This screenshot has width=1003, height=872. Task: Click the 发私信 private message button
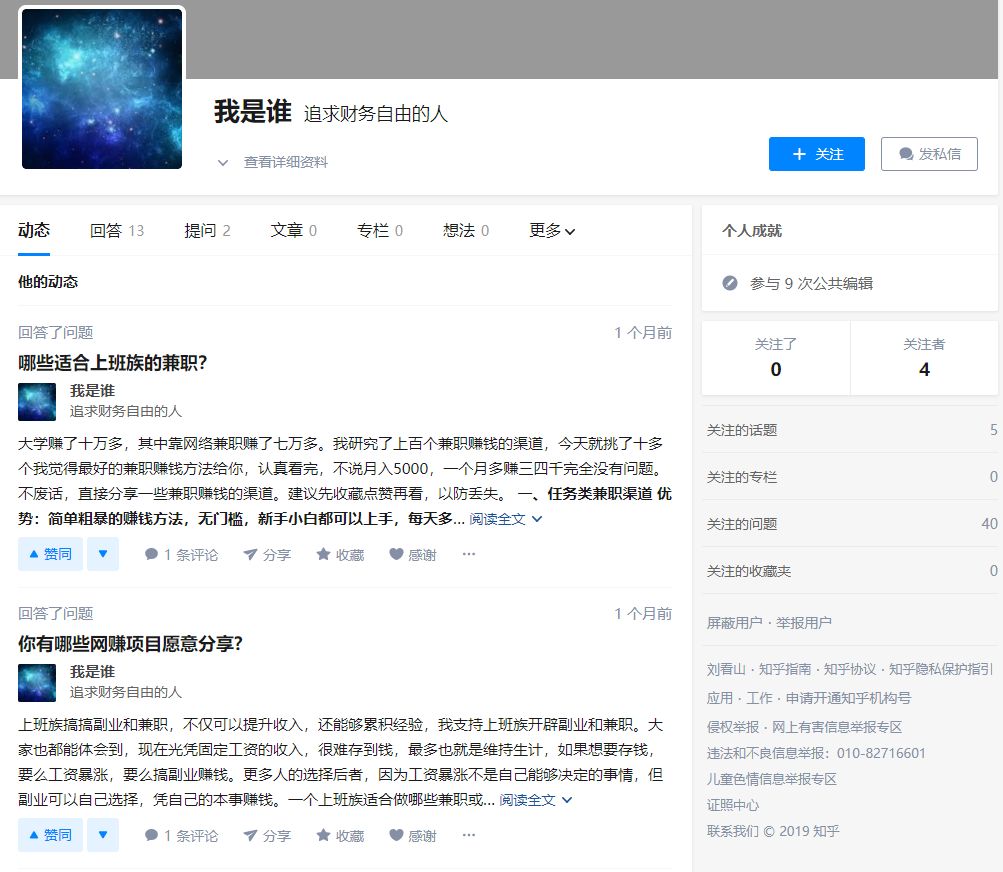tap(929, 153)
